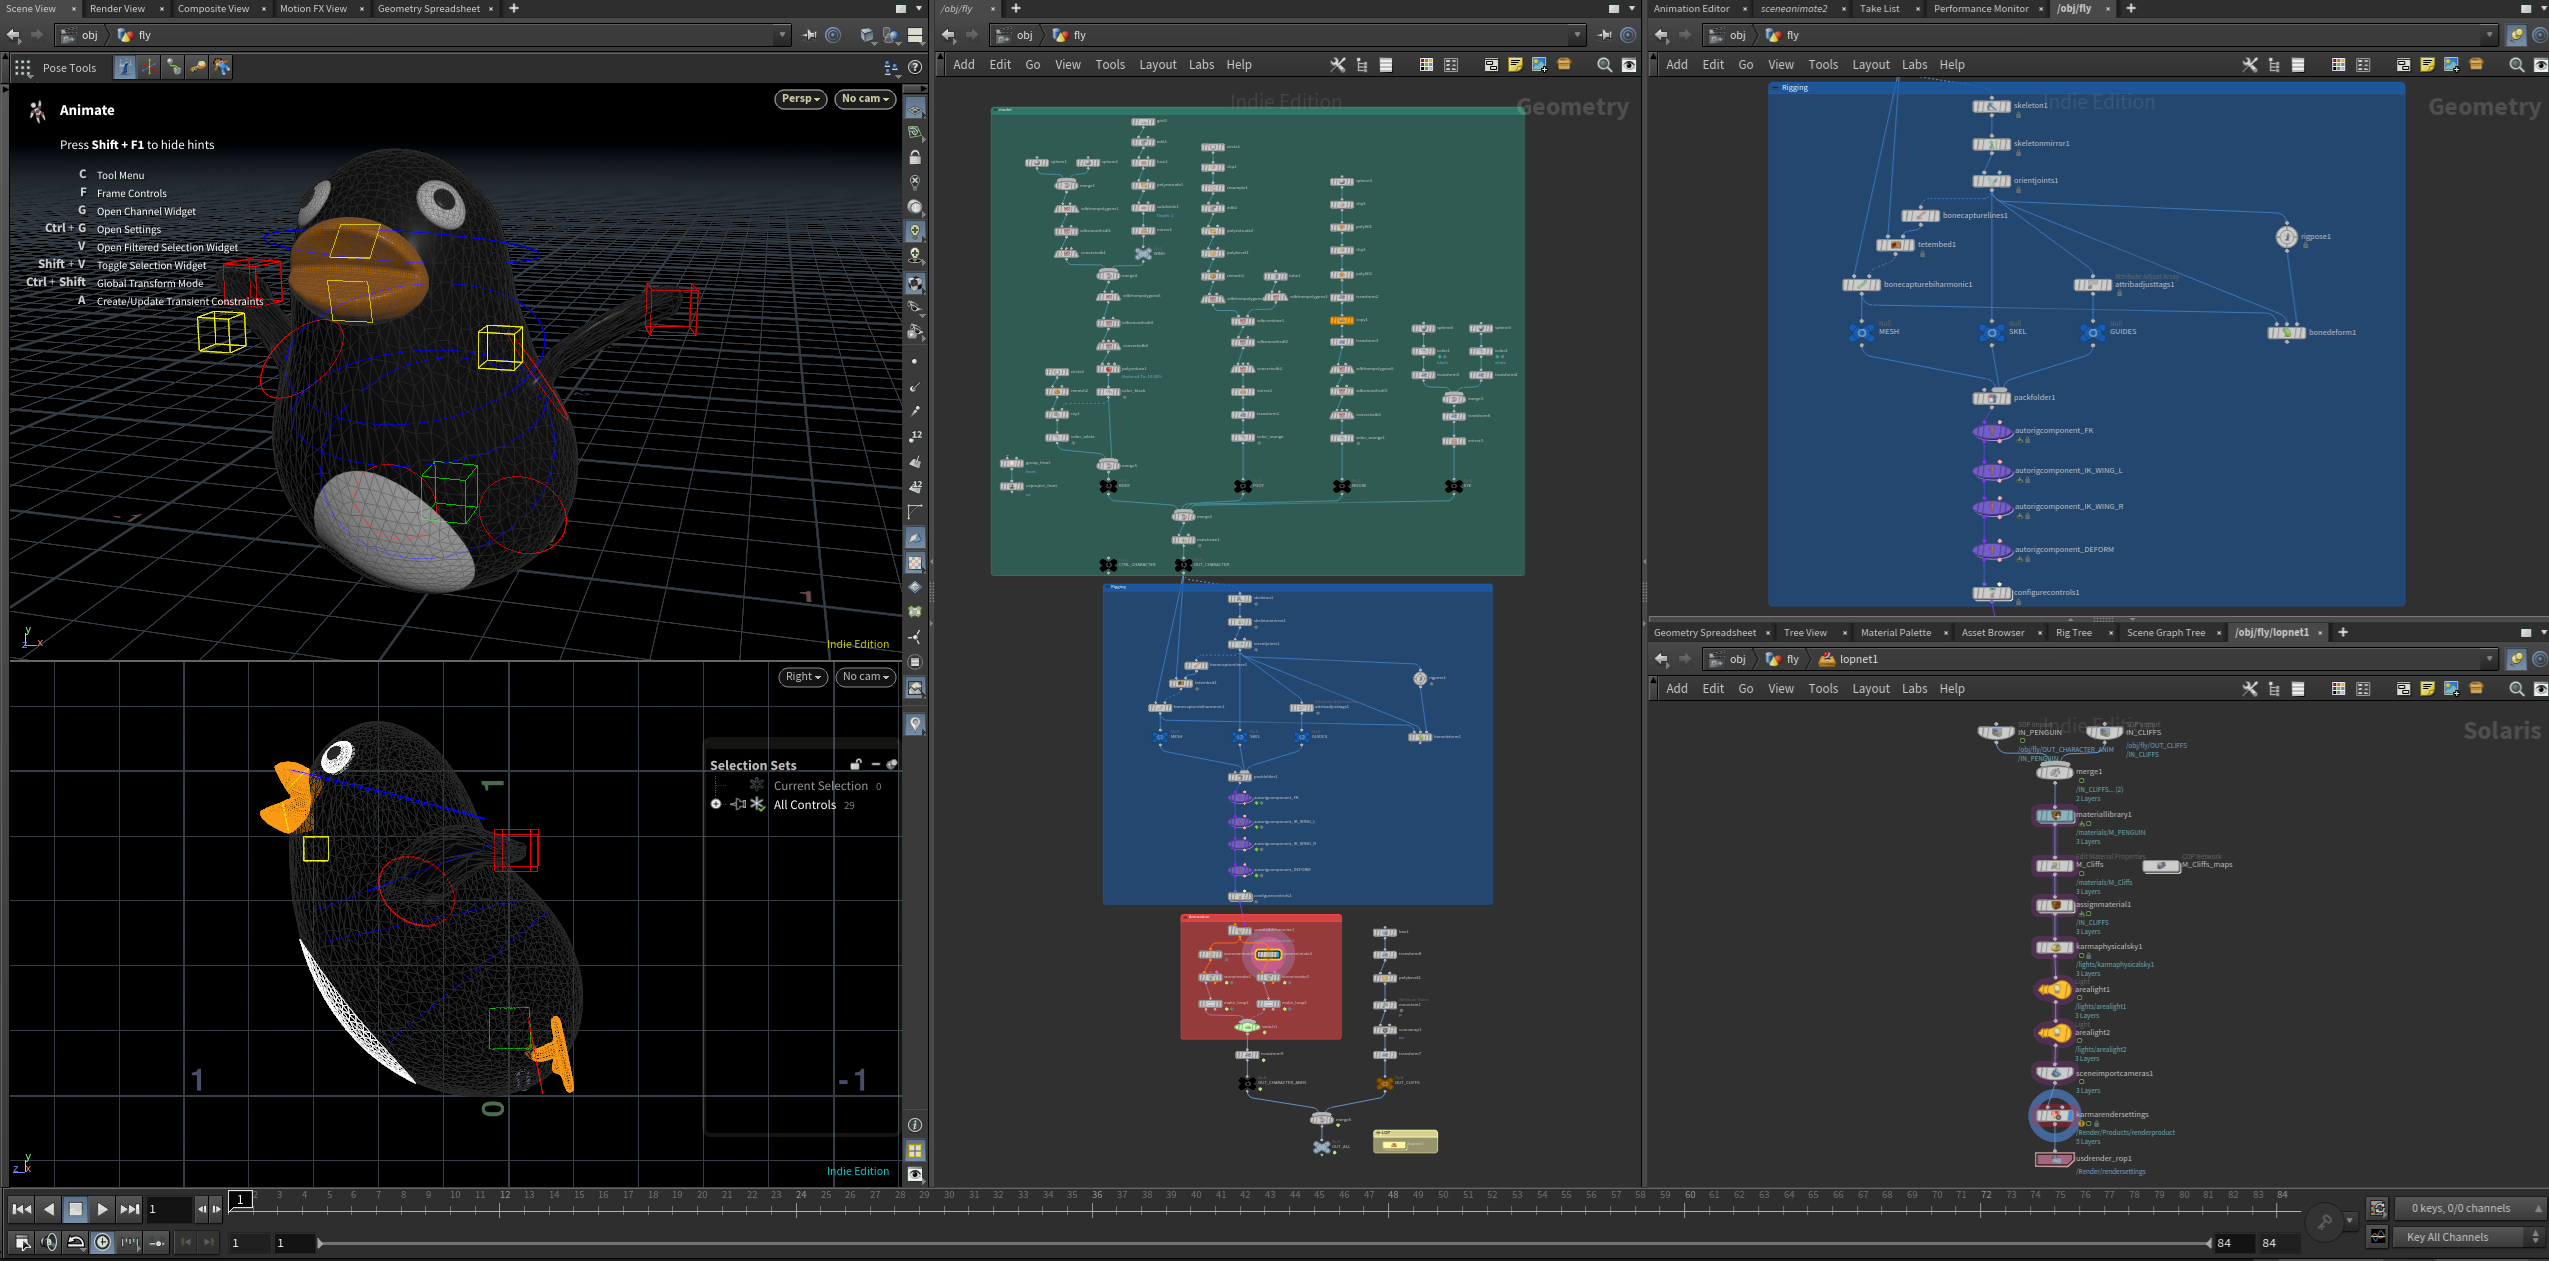Viewport: 2549px width, 1261px height.
Task: Select the karmarendersettings node
Action: point(2054,1115)
